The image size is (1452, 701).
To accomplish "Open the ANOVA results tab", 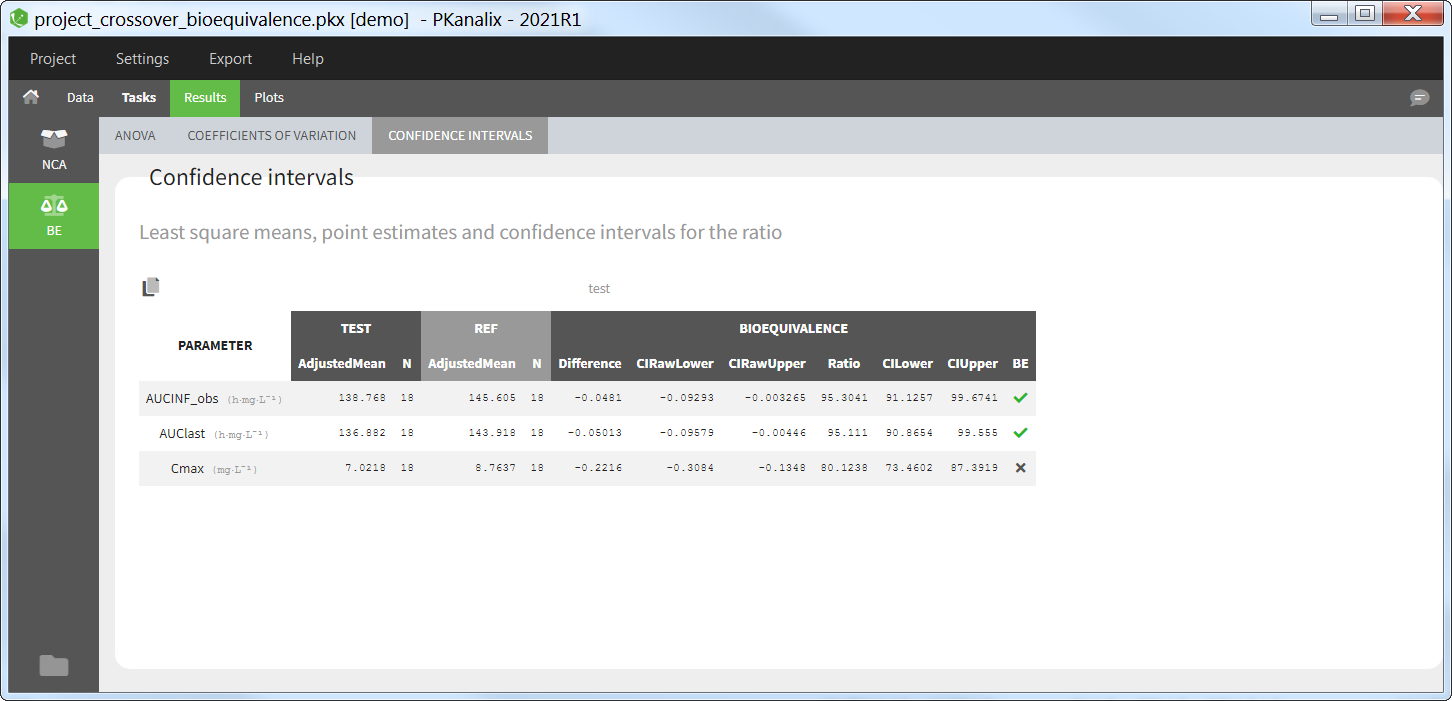I will pos(135,136).
